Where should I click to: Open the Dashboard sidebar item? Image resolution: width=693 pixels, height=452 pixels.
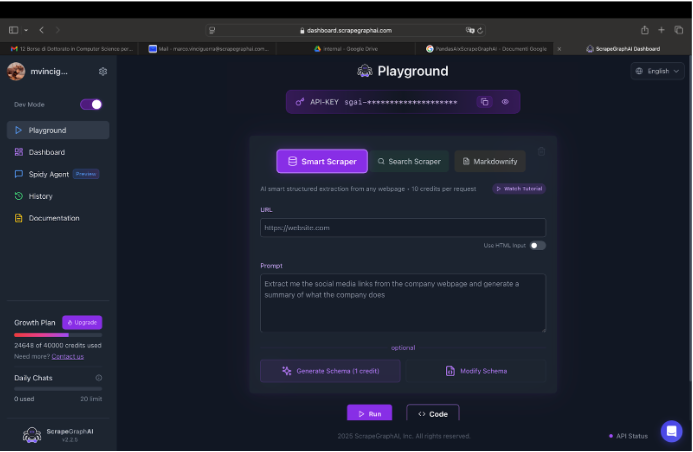point(58,152)
